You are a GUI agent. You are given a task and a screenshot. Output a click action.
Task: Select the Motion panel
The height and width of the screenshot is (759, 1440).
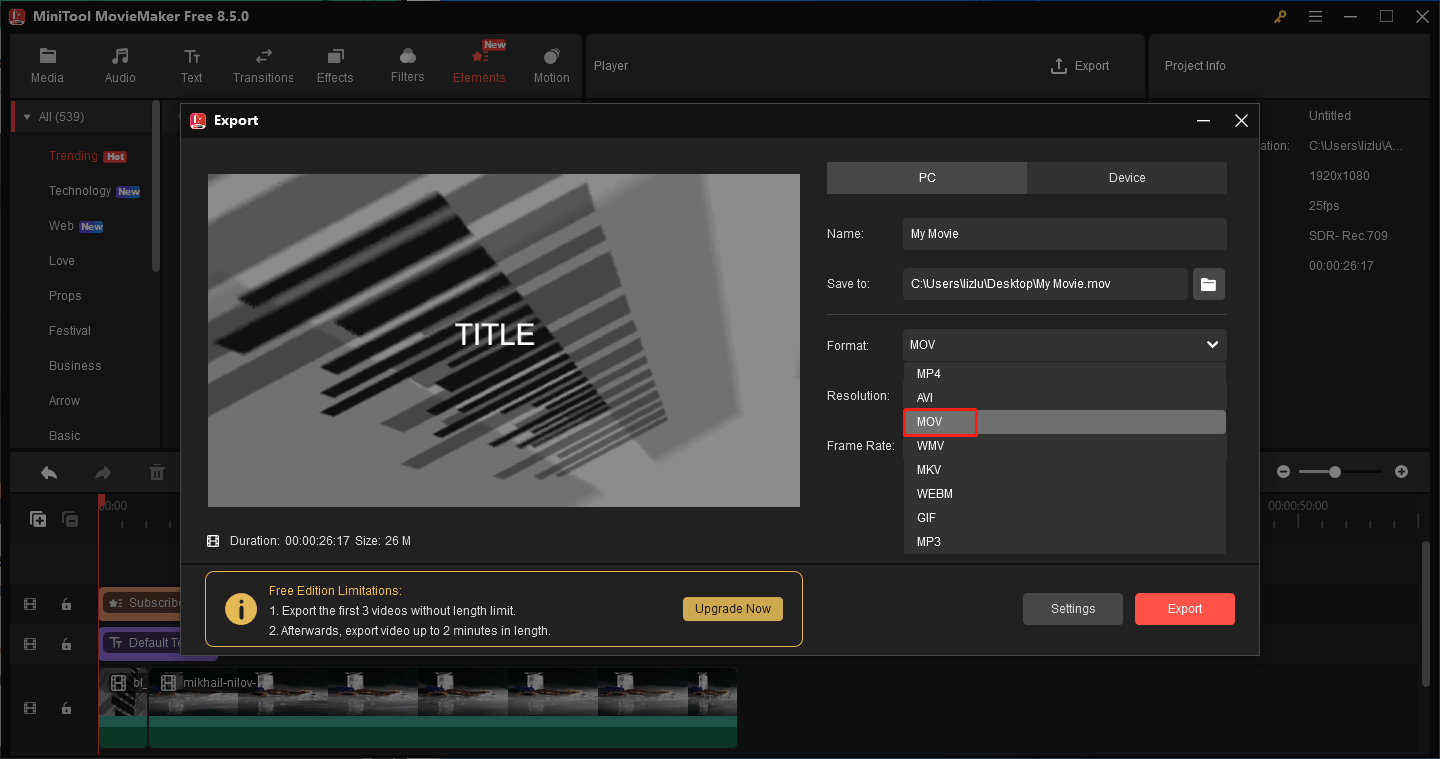click(x=551, y=64)
